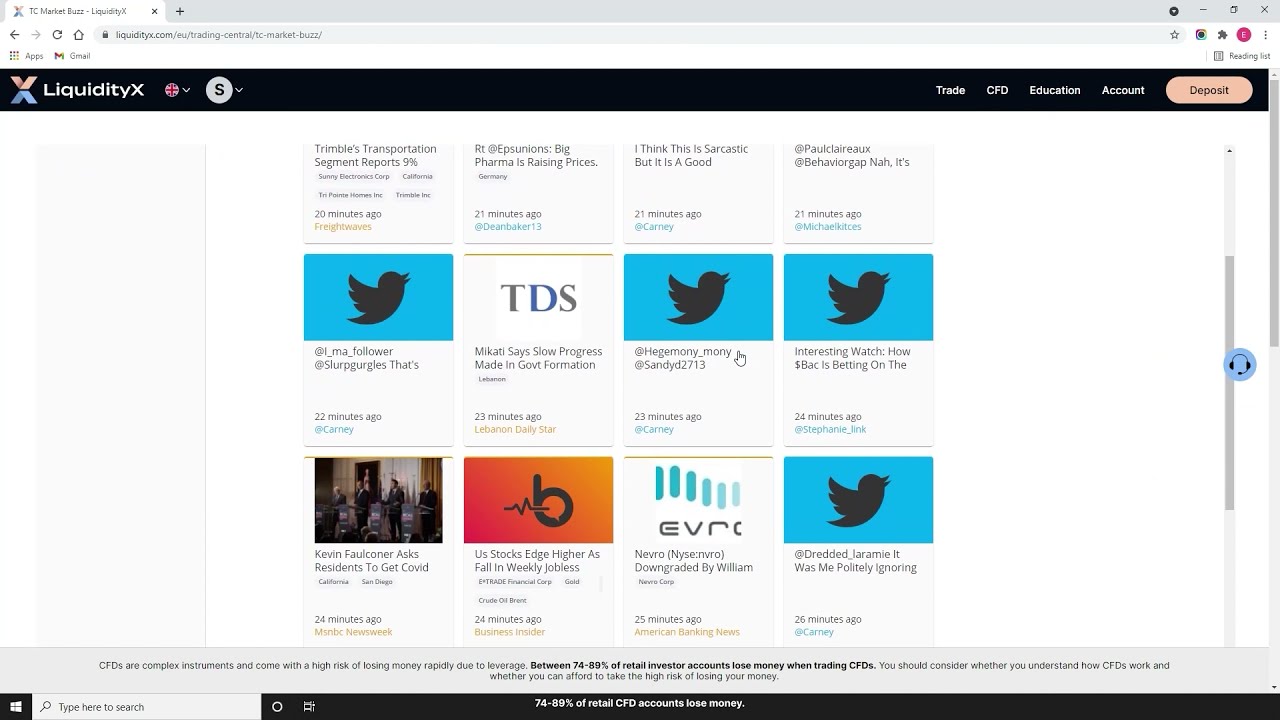Open Mikati Says Slow Progress headline
Image resolution: width=1280 pixels, height=720 pixels.
[x=538, y=358]
